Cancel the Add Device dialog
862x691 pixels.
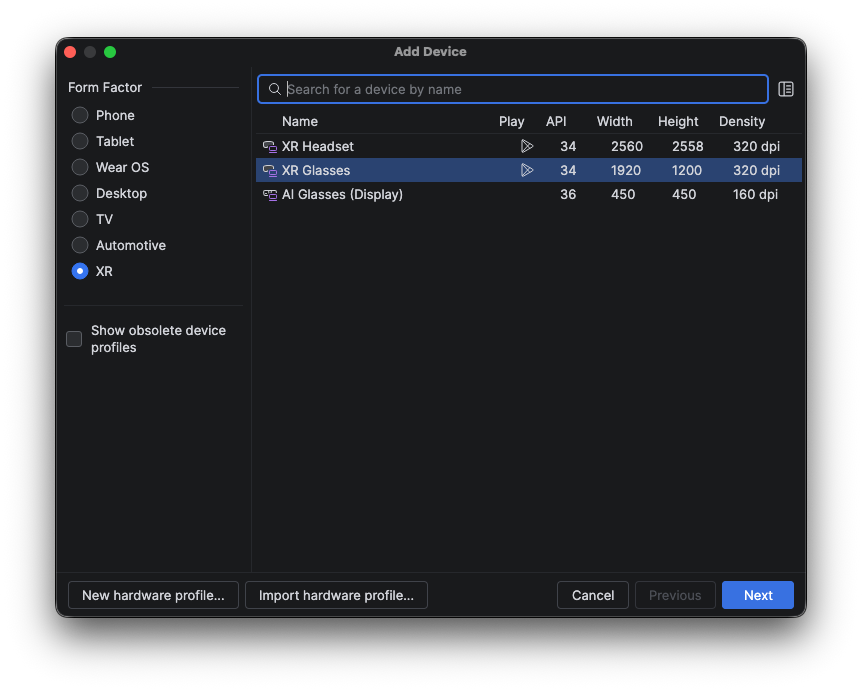[593, 595]
